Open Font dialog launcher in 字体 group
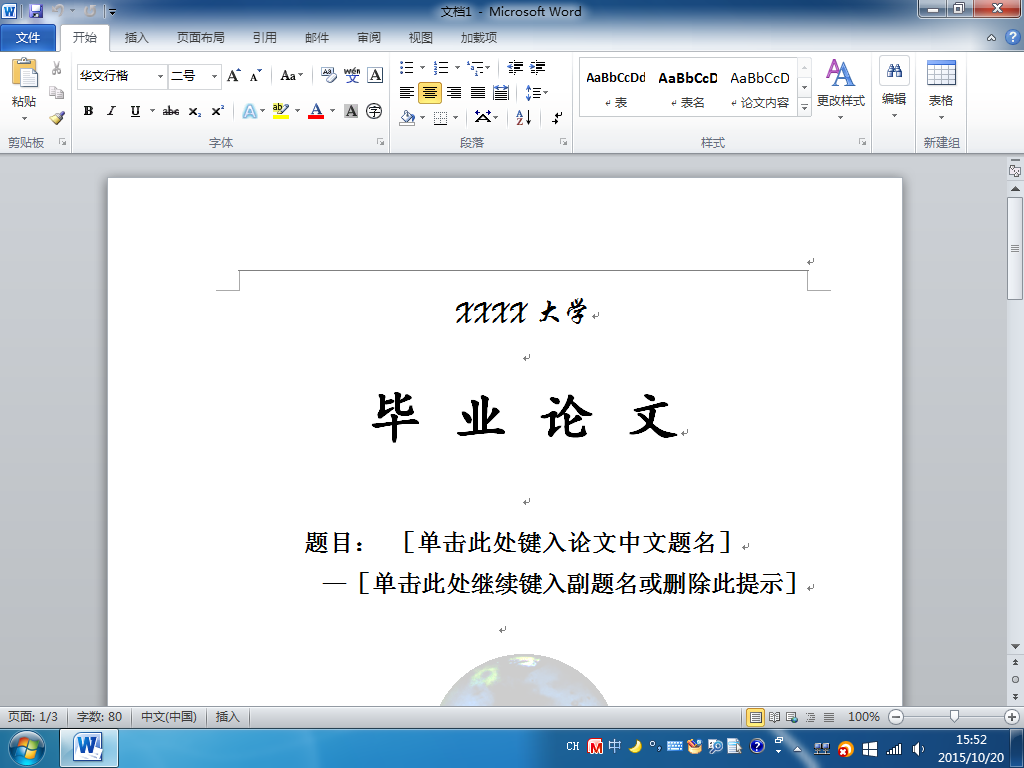Image resolution: width=1024 pixels, height=768 pixels. point(380,142)
